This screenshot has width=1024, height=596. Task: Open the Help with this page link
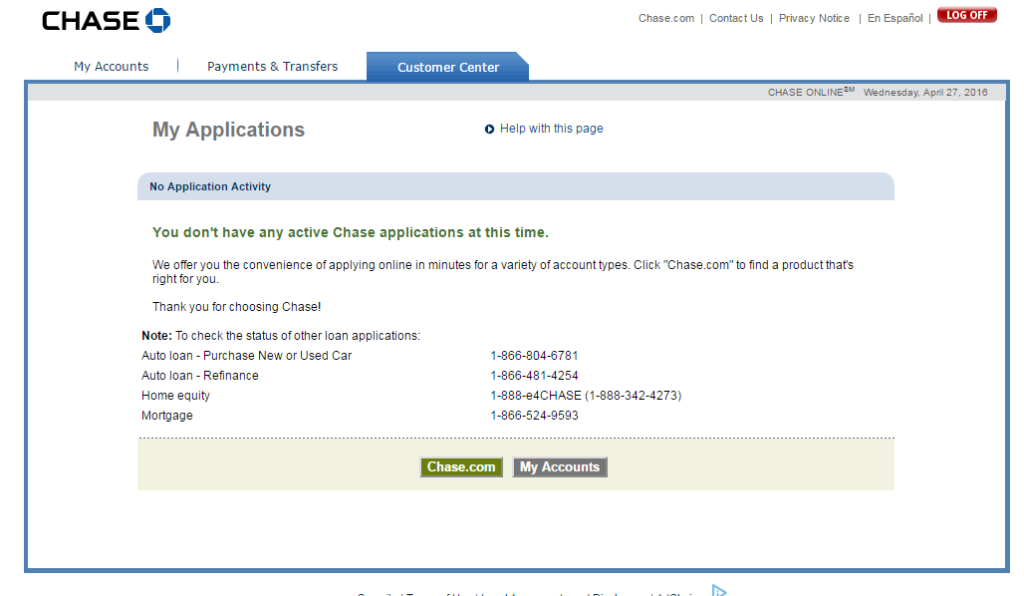(x=551, y=129)
